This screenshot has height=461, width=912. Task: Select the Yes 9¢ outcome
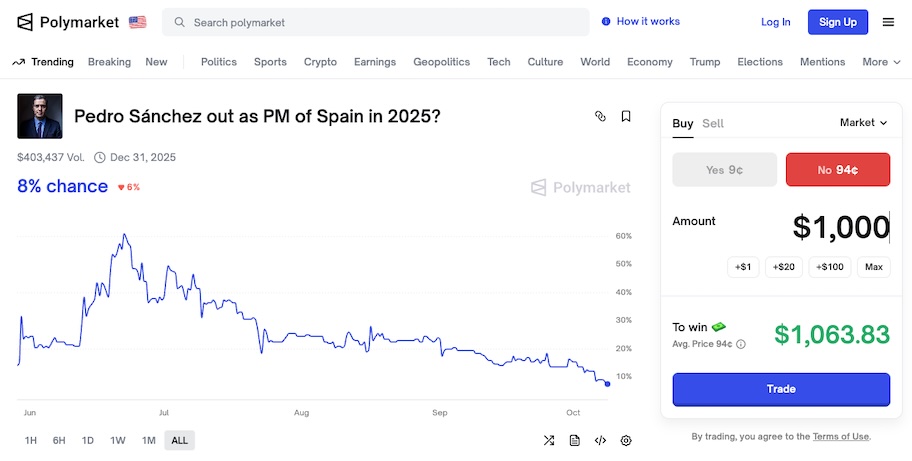coord(725,170)
